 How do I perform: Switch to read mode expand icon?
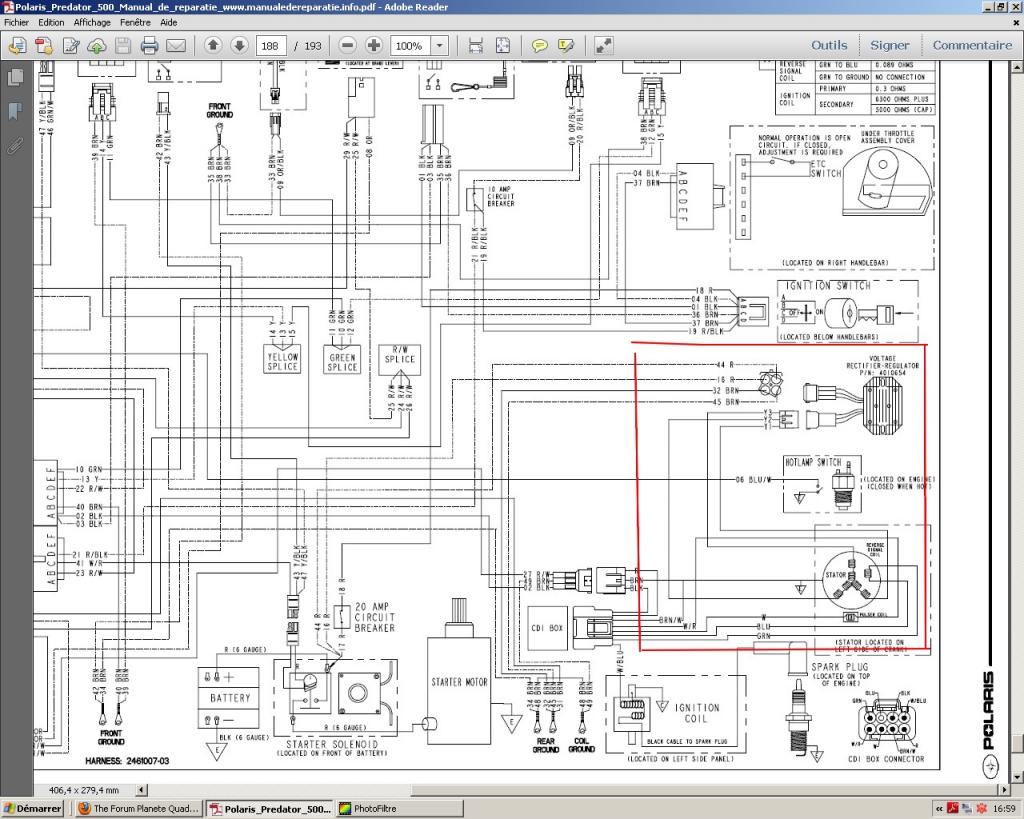pos(603,46)
